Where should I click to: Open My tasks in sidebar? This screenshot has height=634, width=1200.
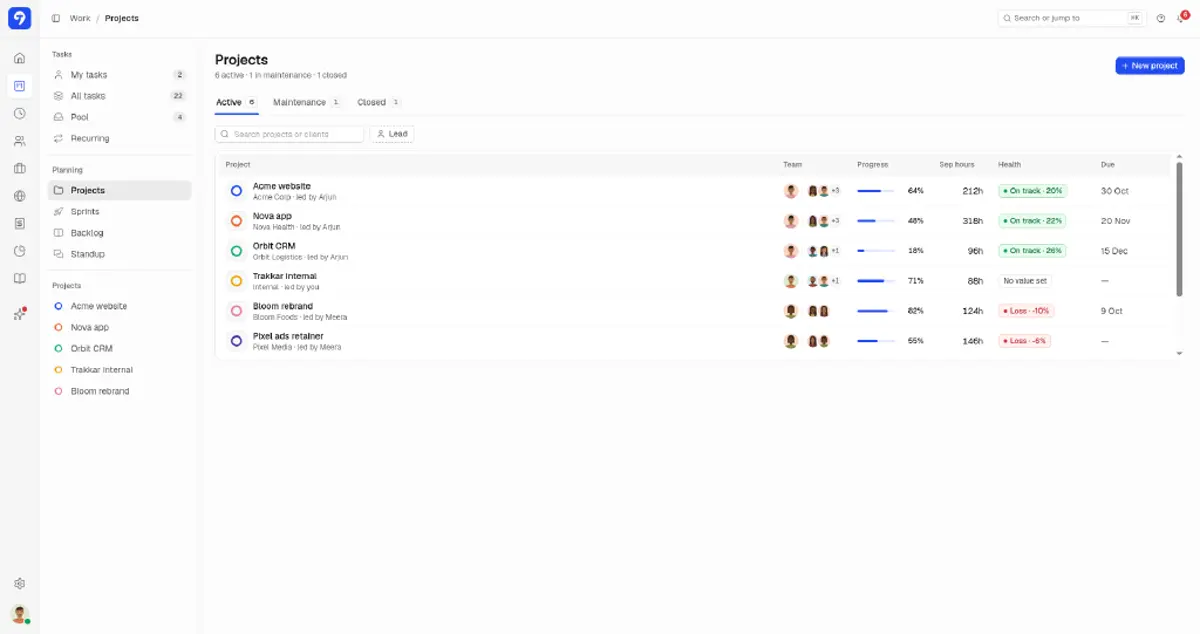[x=119, y=75]
